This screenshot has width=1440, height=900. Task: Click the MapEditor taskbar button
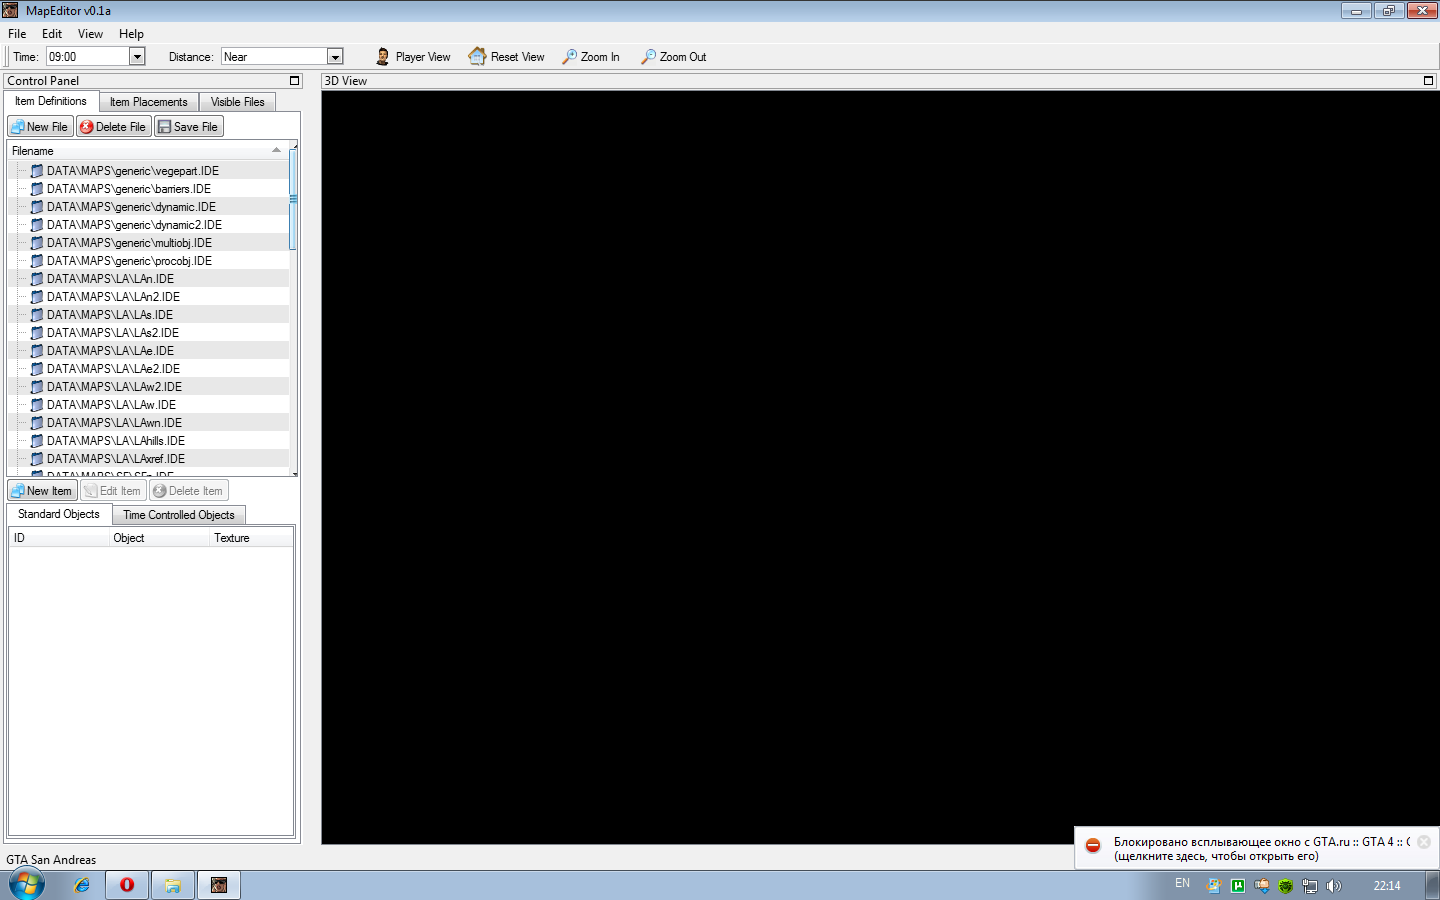[x=219, y=885]
